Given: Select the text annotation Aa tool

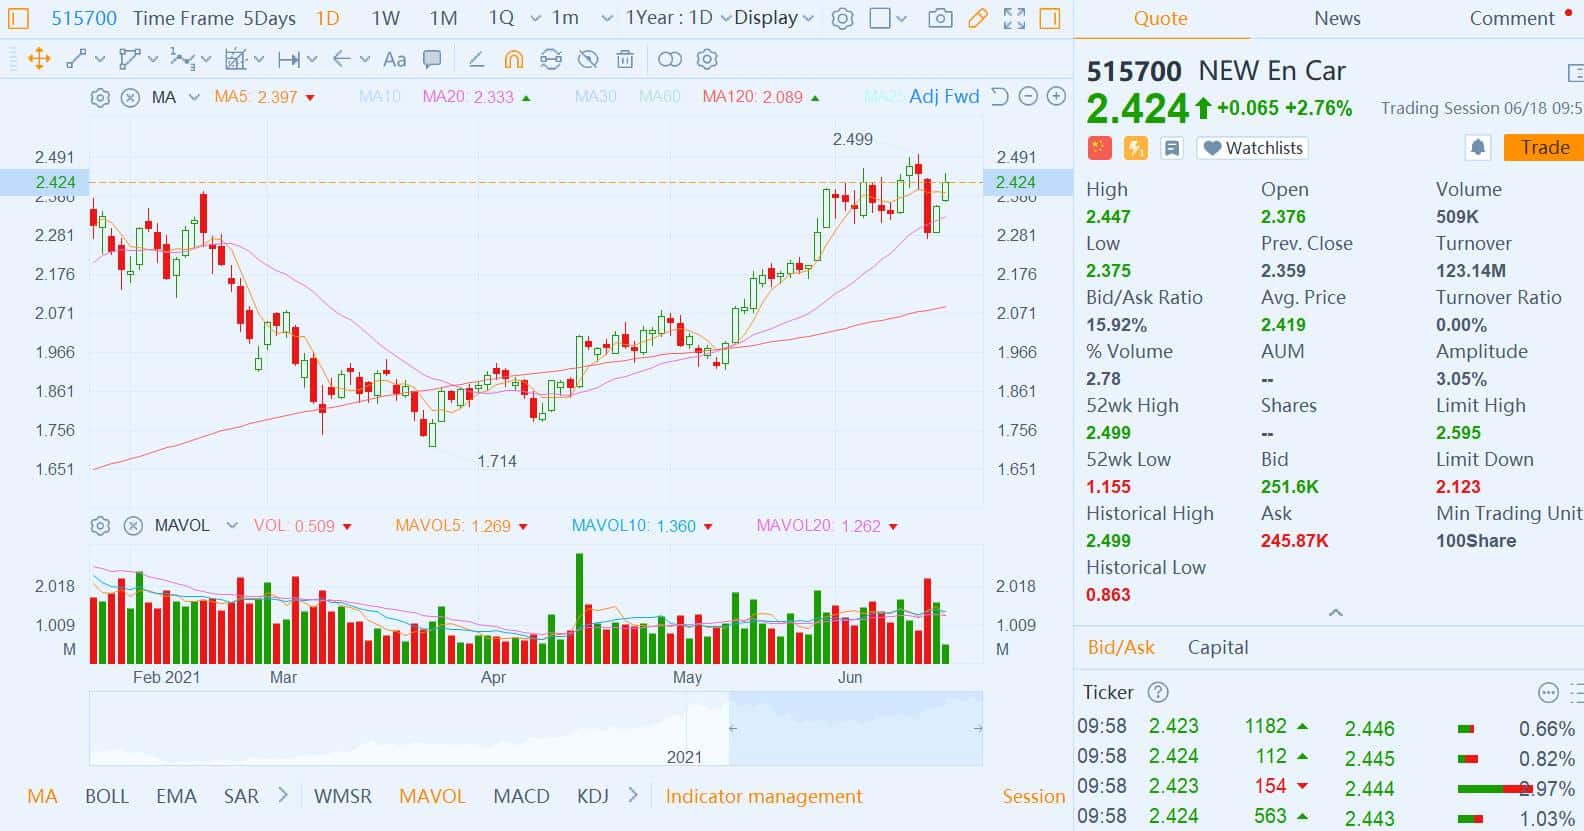Looking at the screenshot, I should click(395, 60).
